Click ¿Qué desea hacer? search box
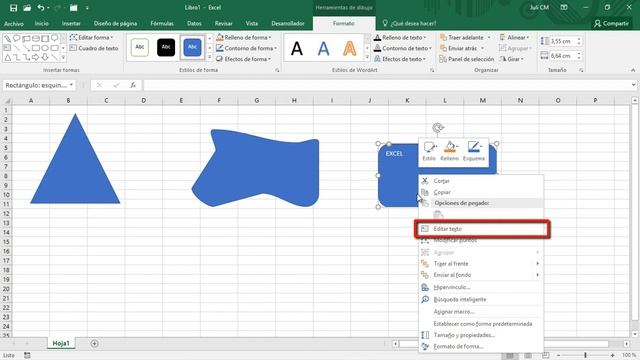Screen dimensions: 640x360 [x=409, y=23]
